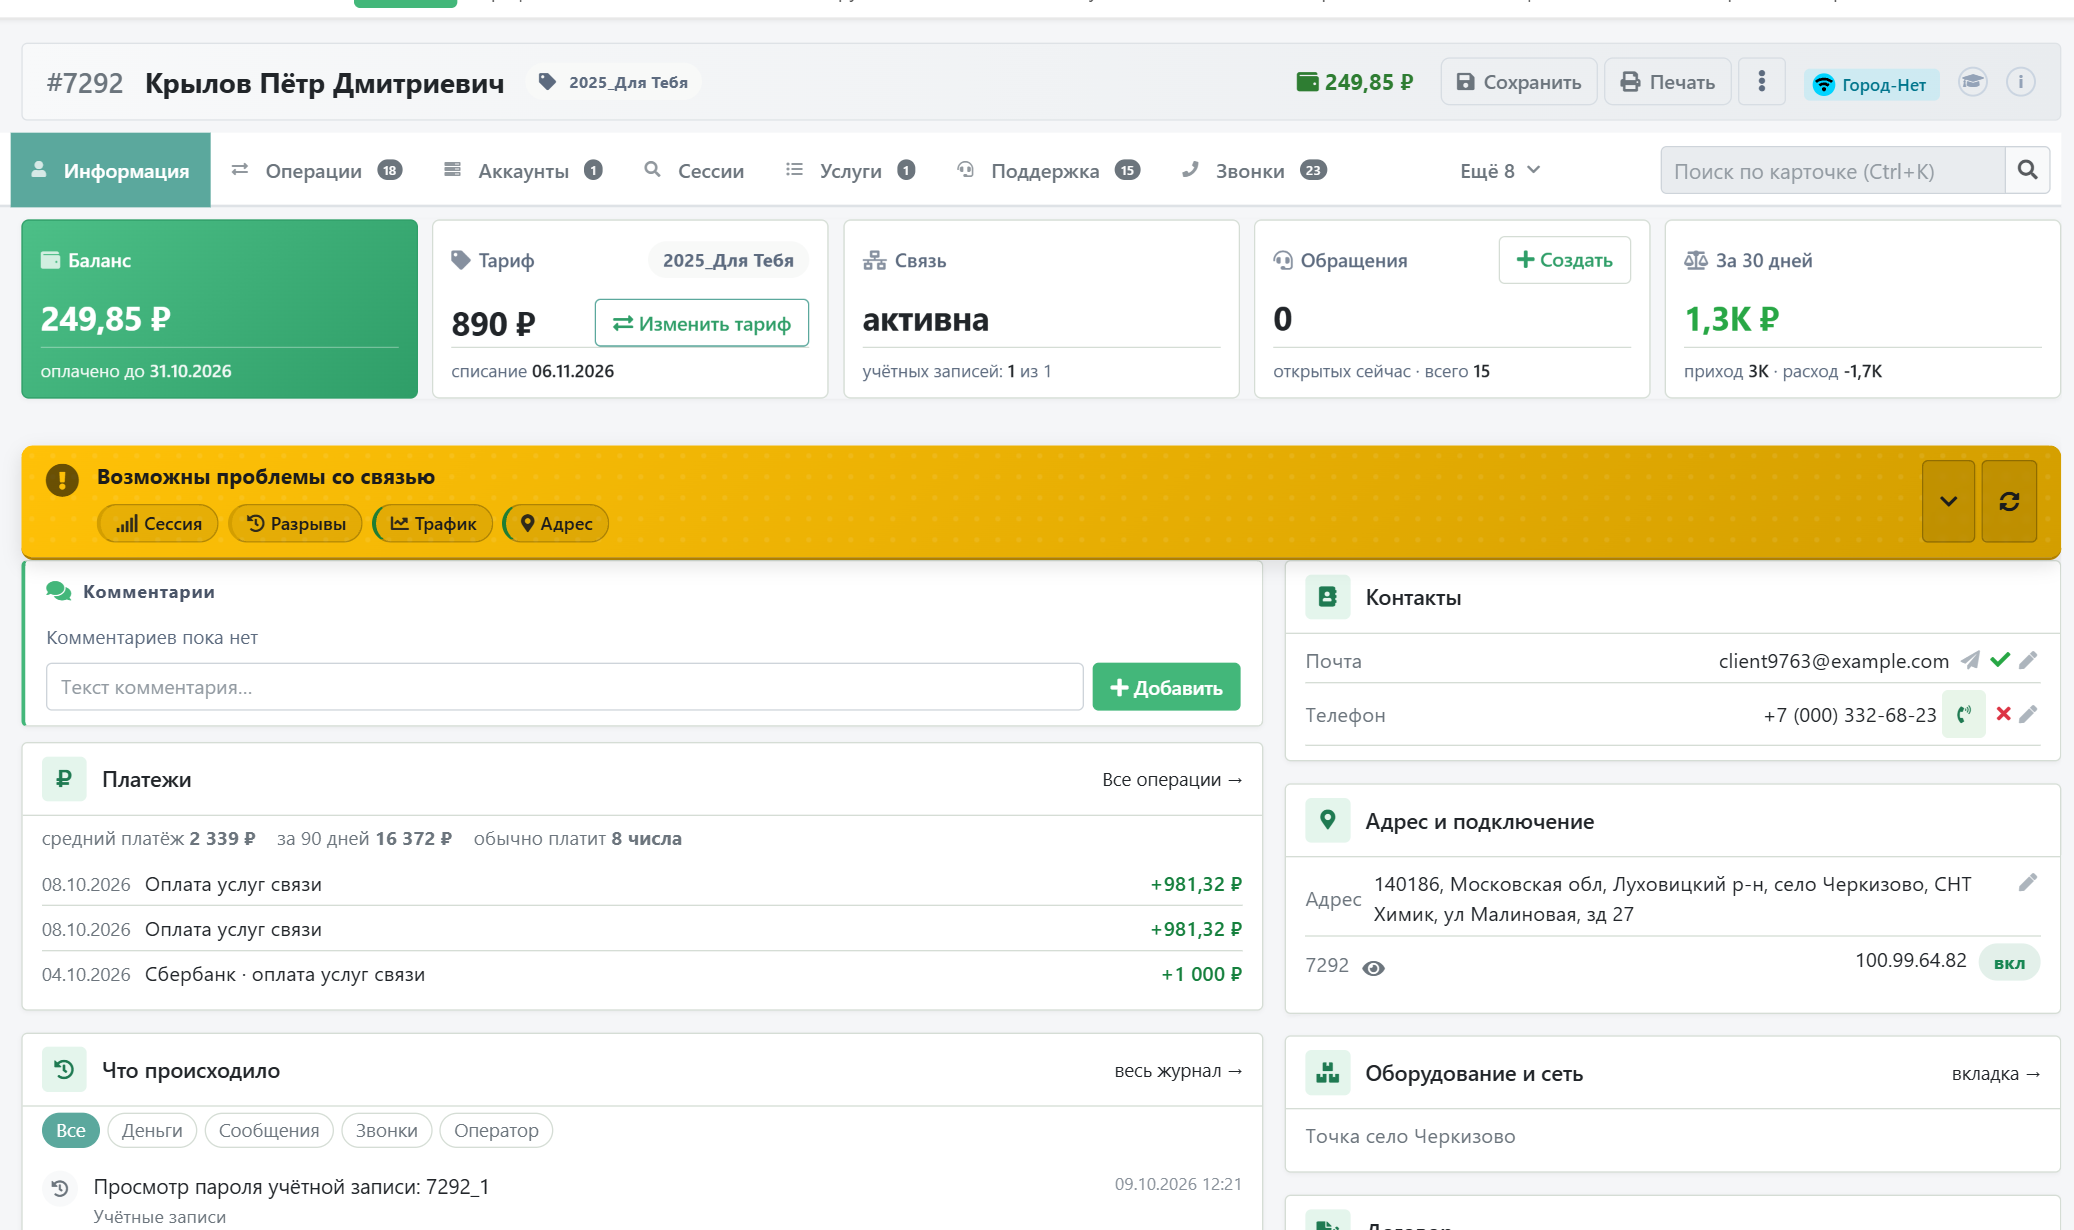
Task: Click the three-dot more options icon
Action: [x=1762, y=82]
